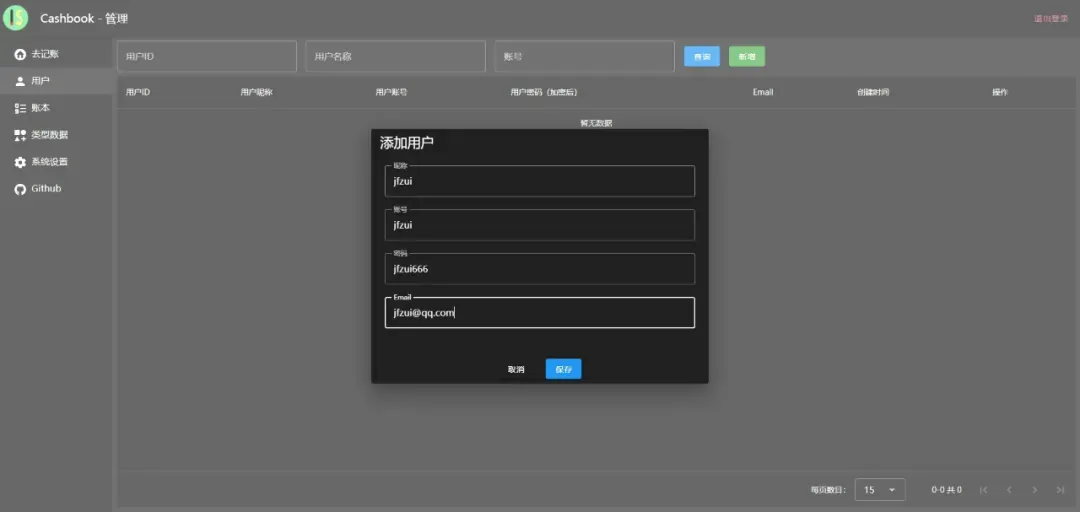Click the green 新增 button

747,57
